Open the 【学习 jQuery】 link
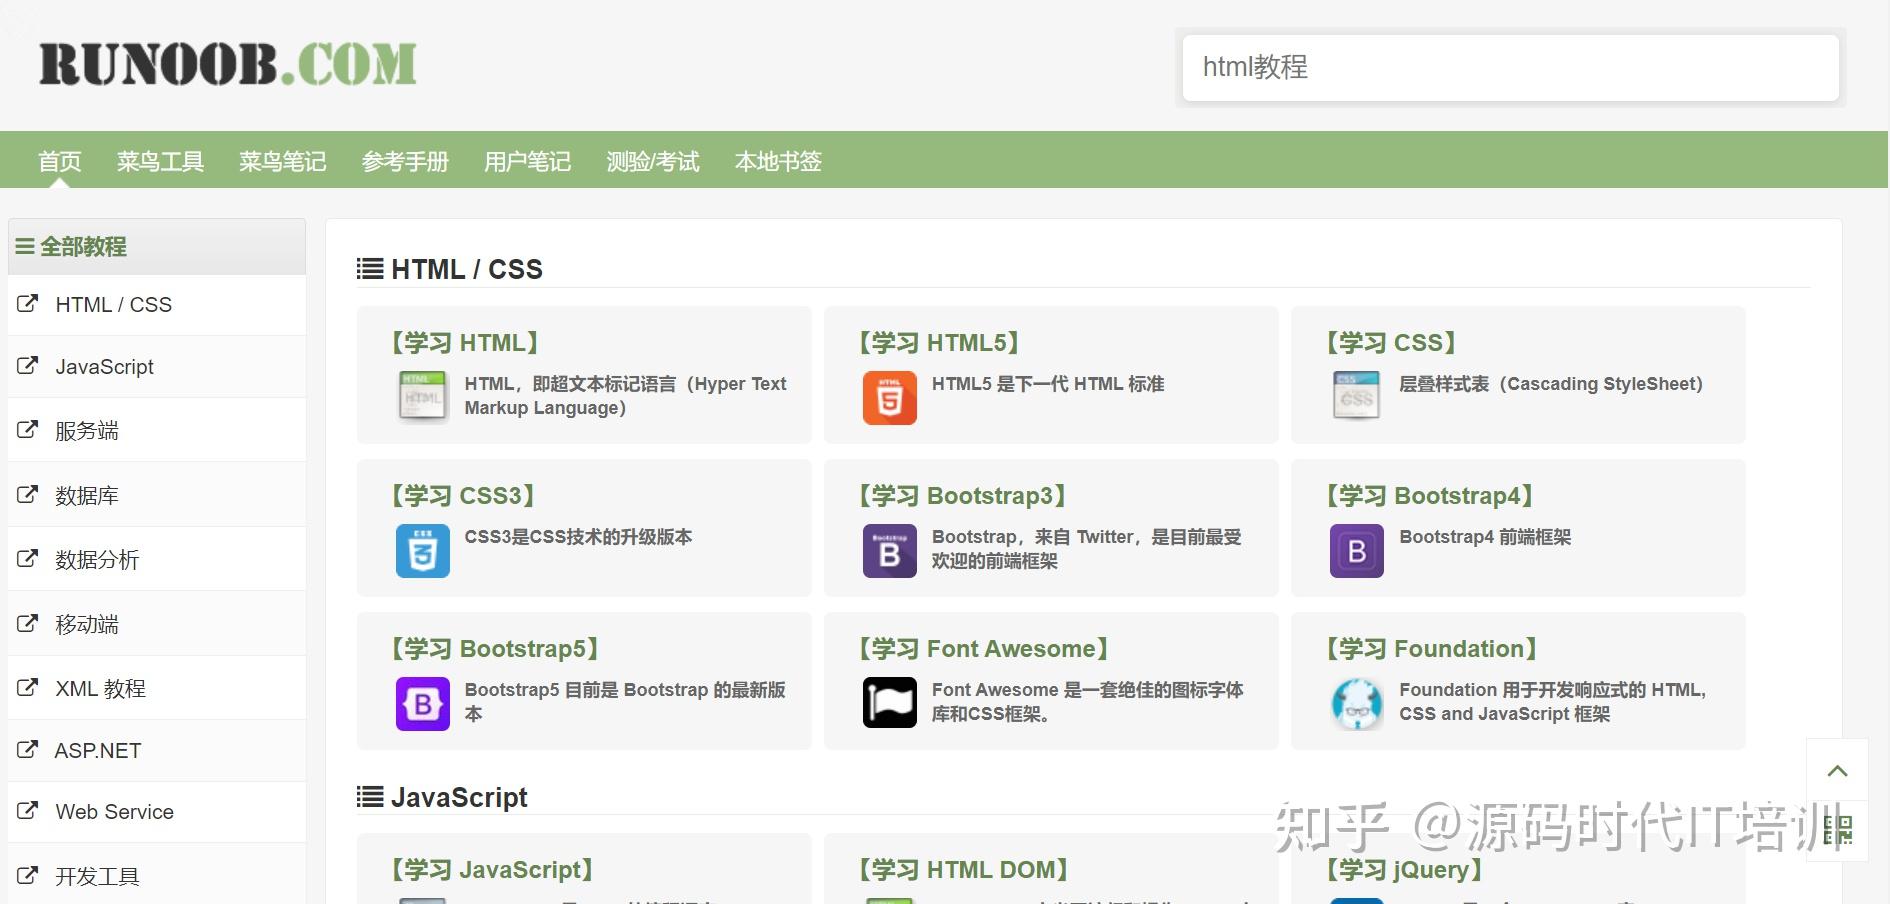Screen dimensions: 1890x904 (x=1404, y=870)
